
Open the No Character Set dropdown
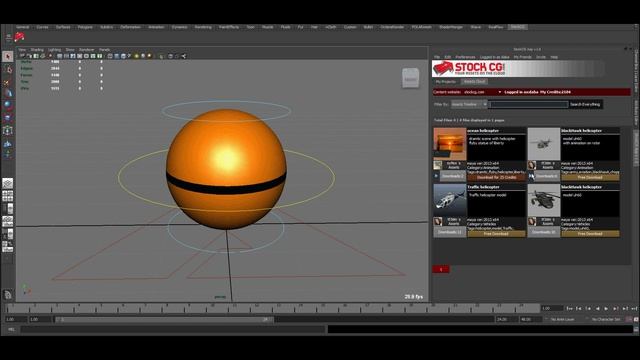point(606,320)
